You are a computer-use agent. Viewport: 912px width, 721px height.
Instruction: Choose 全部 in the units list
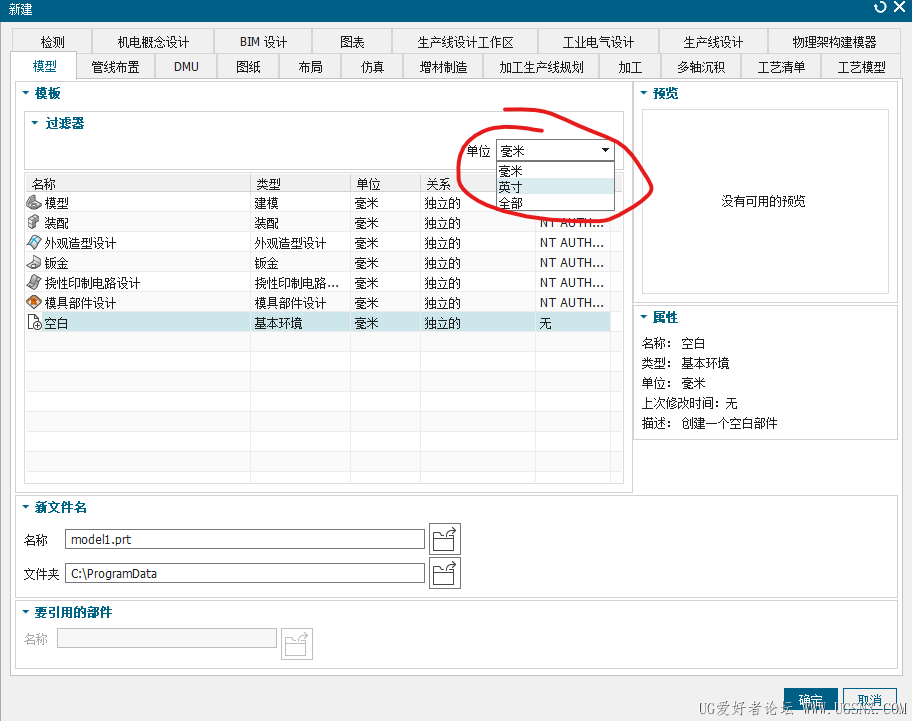coord(555,202)
